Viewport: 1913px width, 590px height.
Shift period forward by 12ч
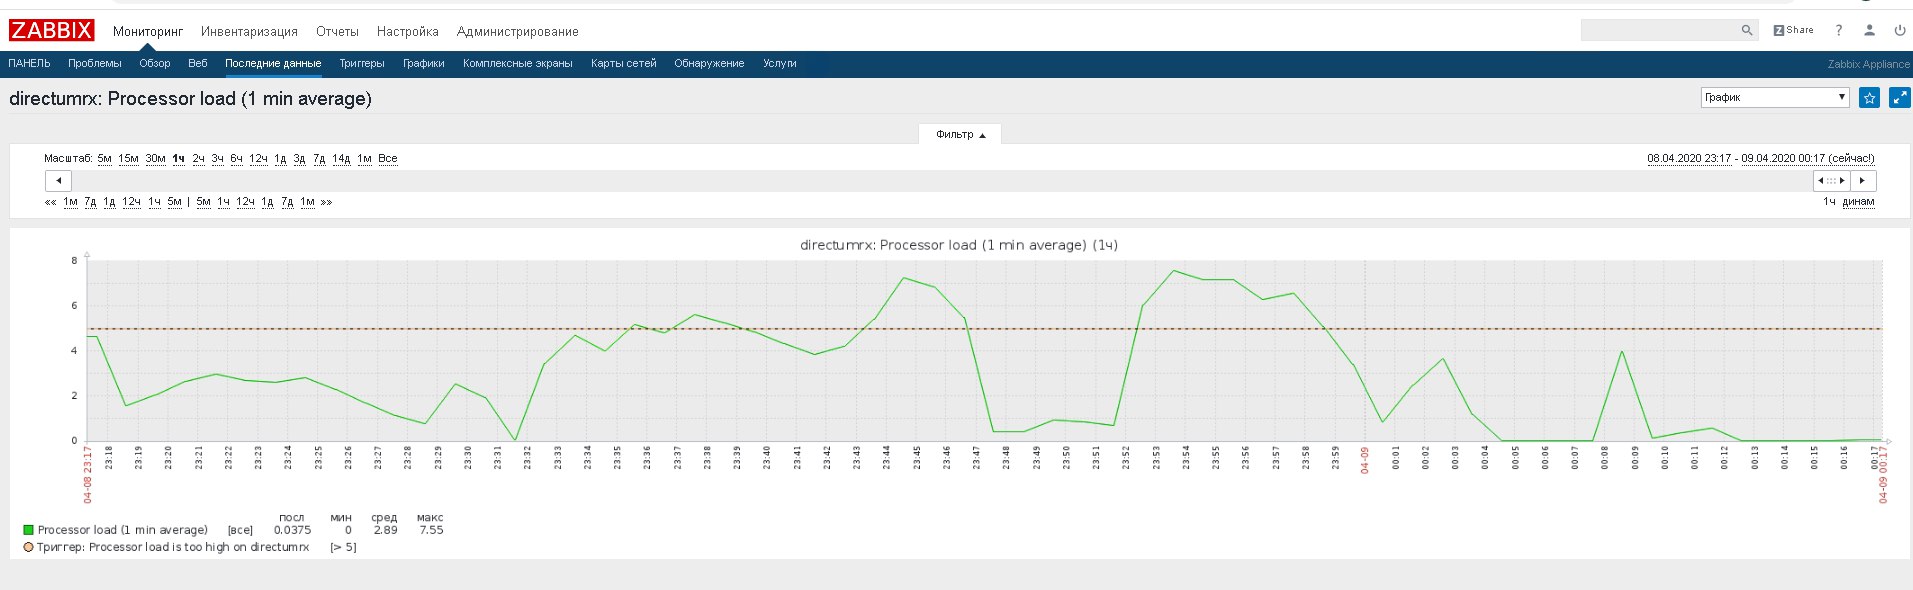[x=245, y=202]
